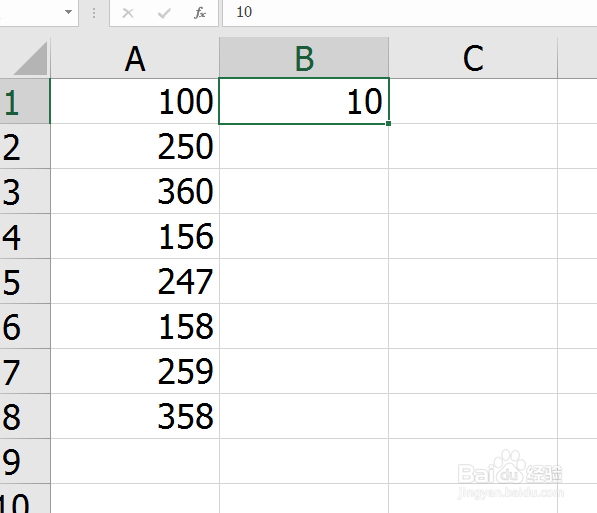Image resolution: width=597 pixels, height=513 pixels.
Task: Select column A header
Action: (135, 58)
